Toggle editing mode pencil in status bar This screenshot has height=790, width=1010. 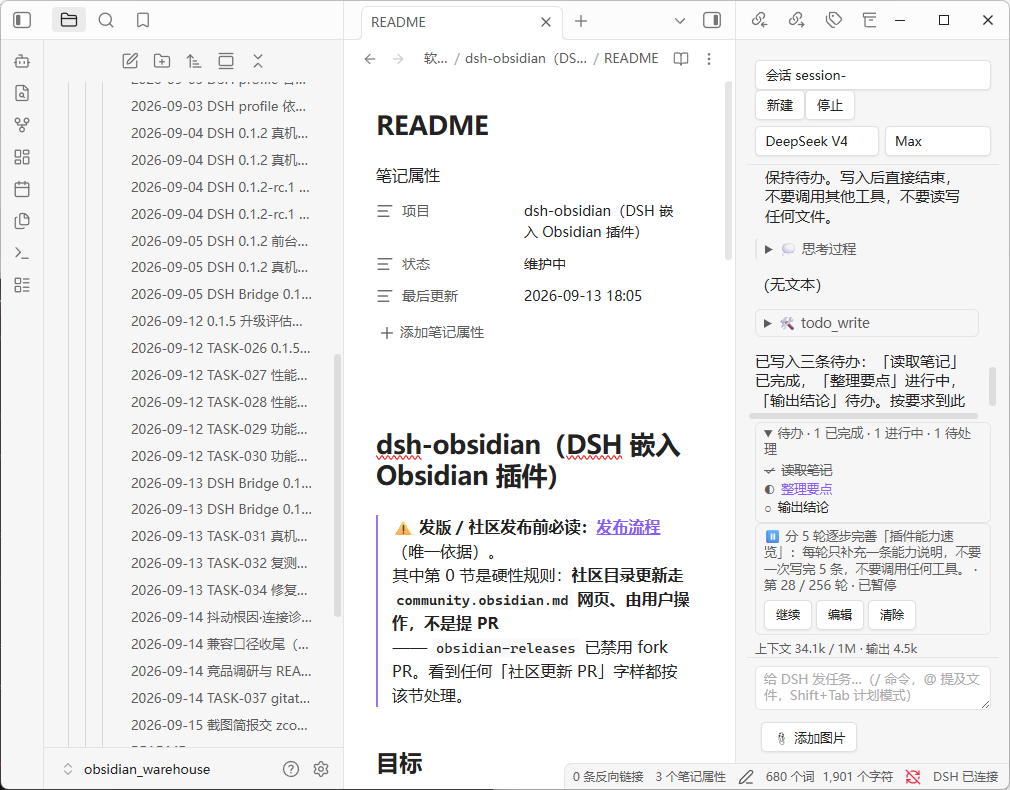click(x=746, y=777)
